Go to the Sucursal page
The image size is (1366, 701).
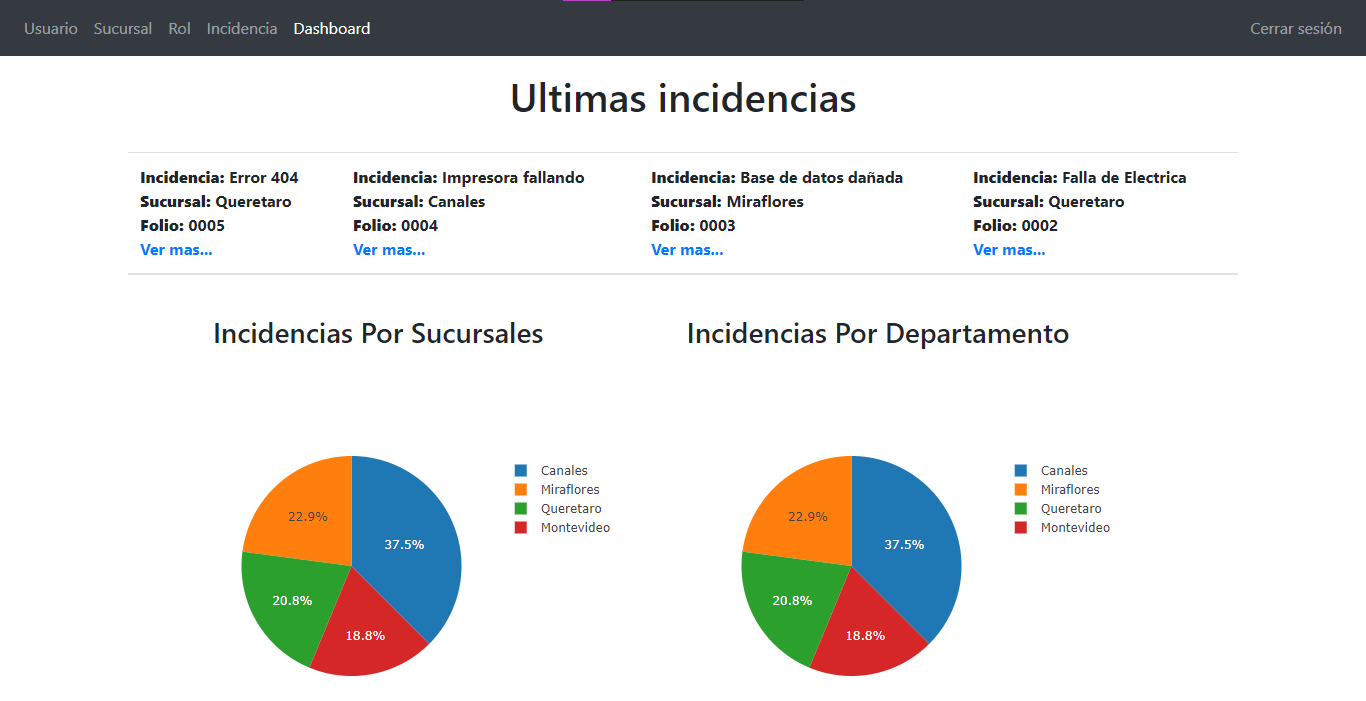pos(123,29)
